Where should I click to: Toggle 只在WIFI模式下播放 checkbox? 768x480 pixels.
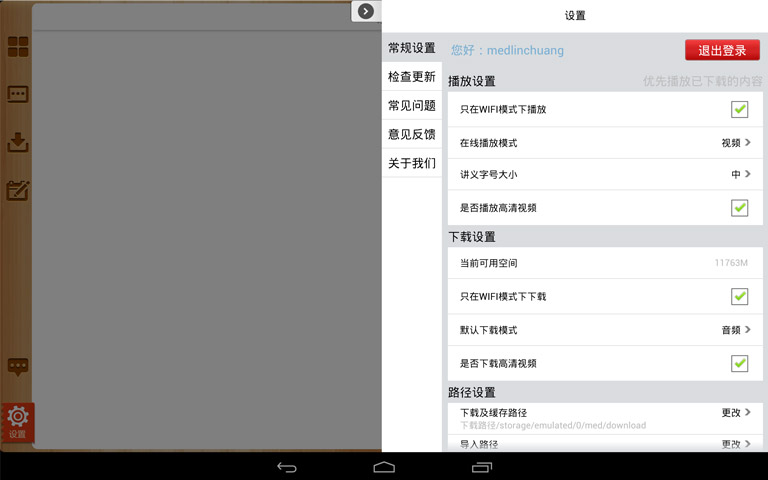739,109
